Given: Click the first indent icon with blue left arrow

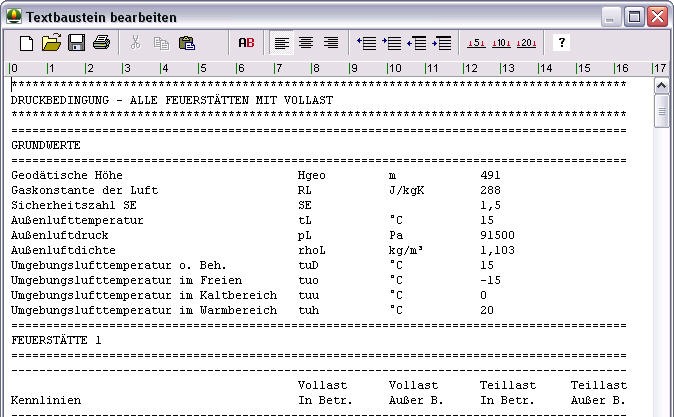Looking at the screenshot, I should click(x=367, y=43).
